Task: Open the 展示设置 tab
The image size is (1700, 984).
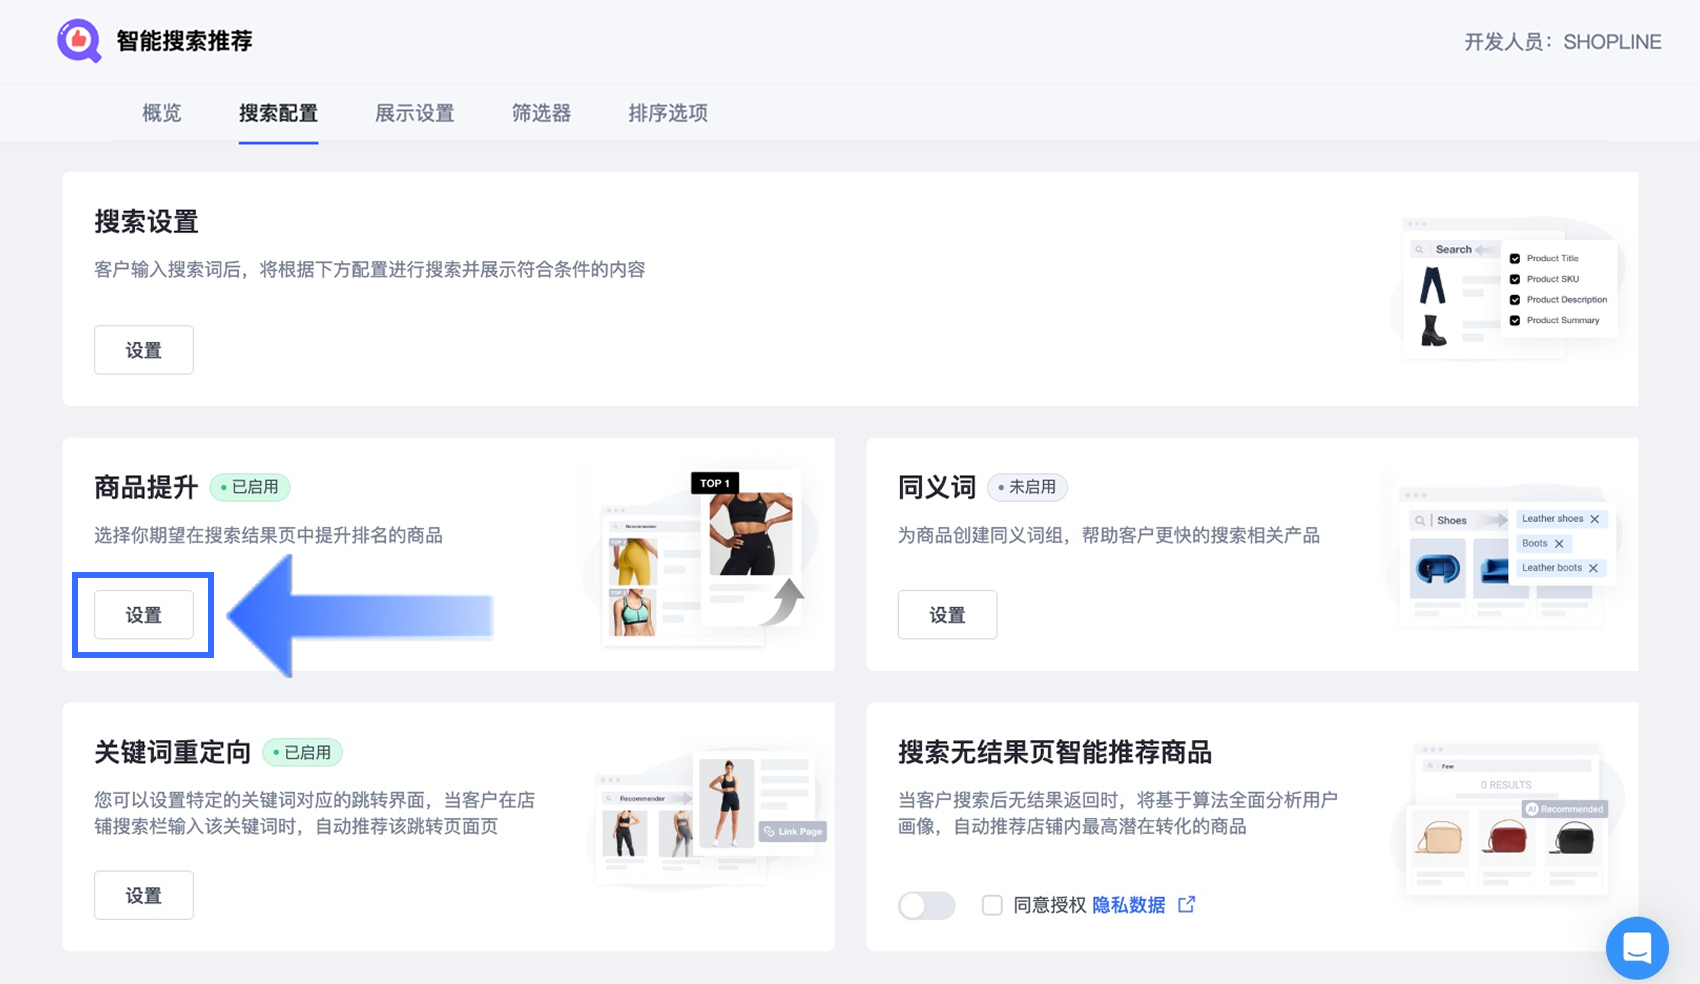Action: [x=415, y=113]
